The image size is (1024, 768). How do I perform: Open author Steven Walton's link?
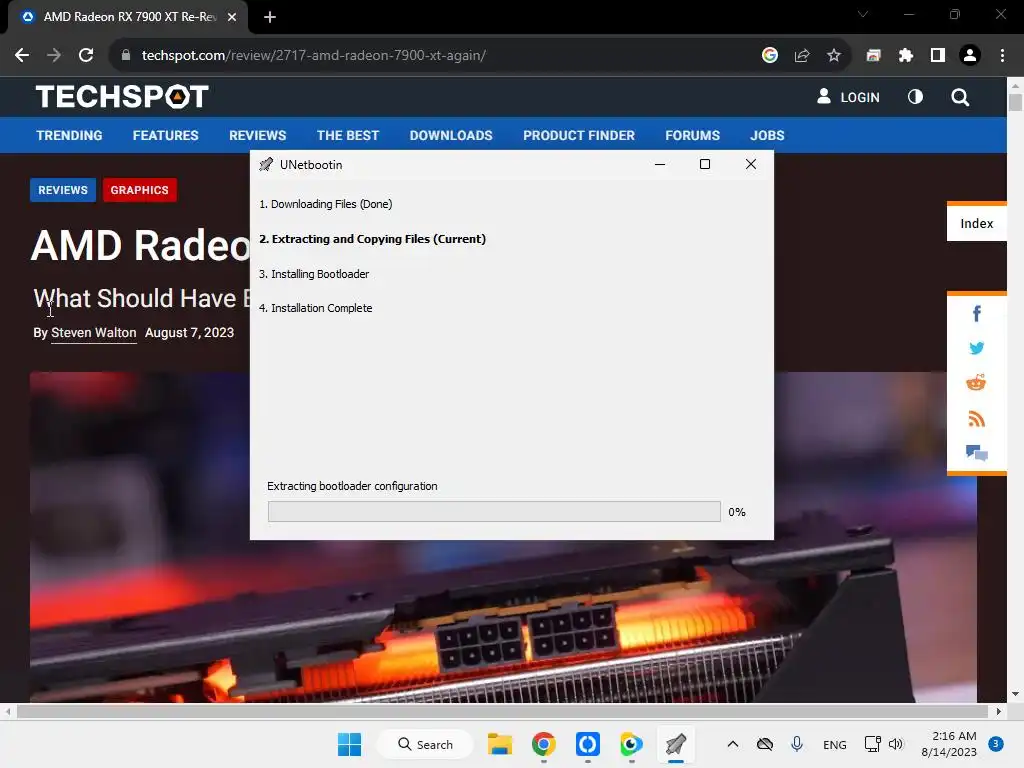pyautogui.click(x=93, y=332)
